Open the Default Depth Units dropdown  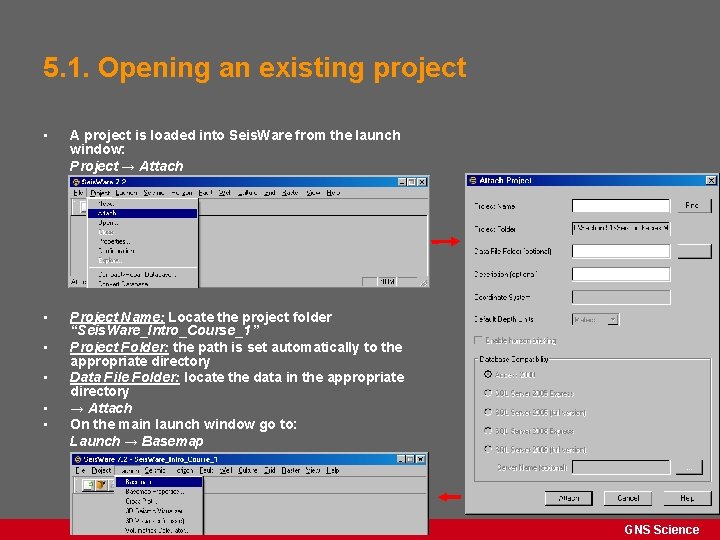[596, 320]
